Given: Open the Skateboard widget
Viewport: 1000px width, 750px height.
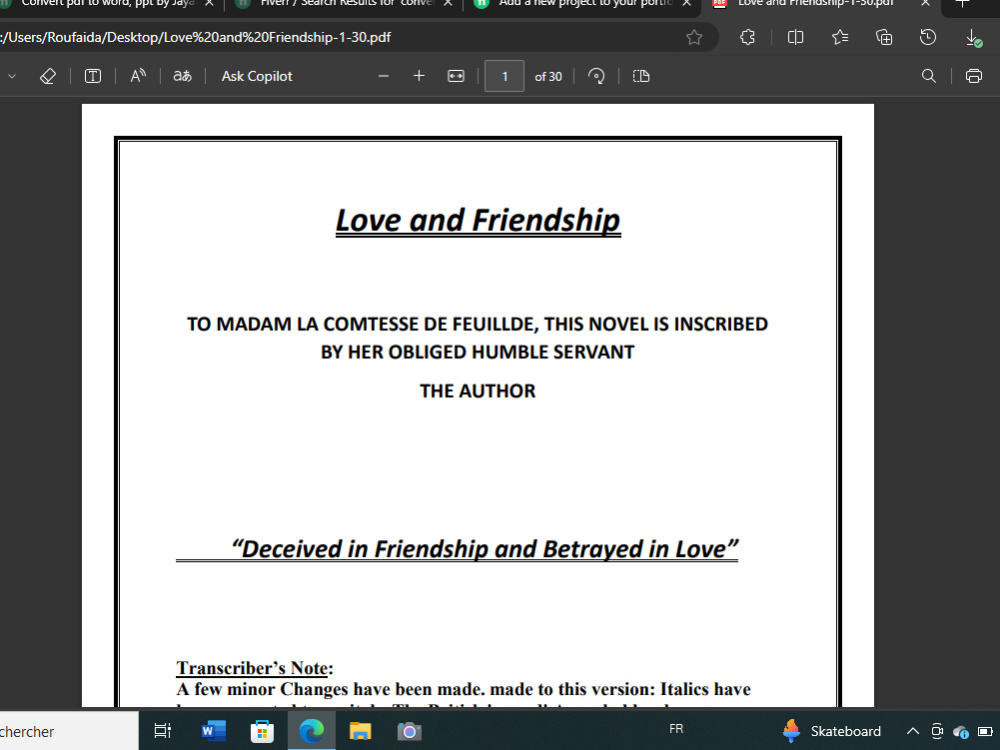Looking at the screenshot, I should (832, 732).
